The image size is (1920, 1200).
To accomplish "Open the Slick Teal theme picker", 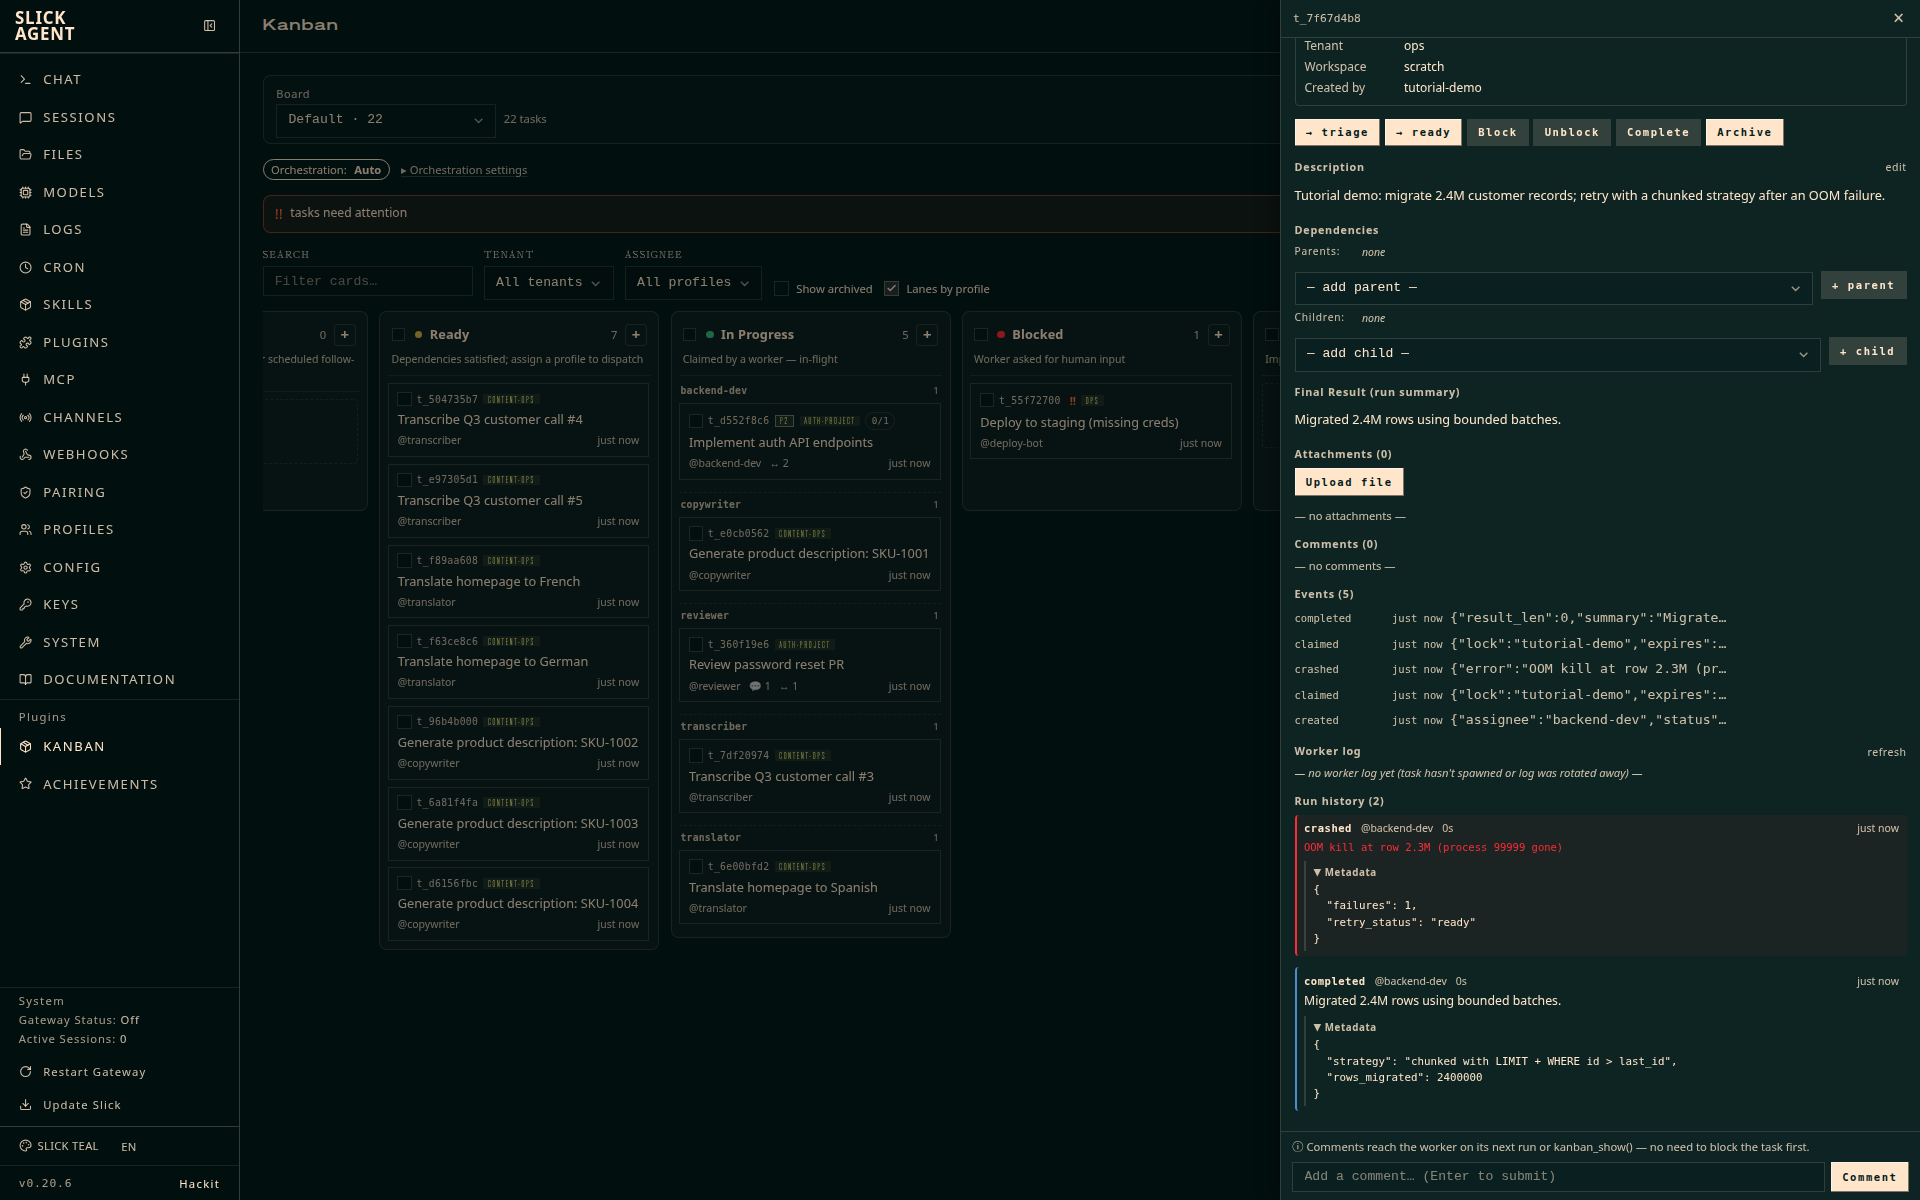I will click(59, 1146).
